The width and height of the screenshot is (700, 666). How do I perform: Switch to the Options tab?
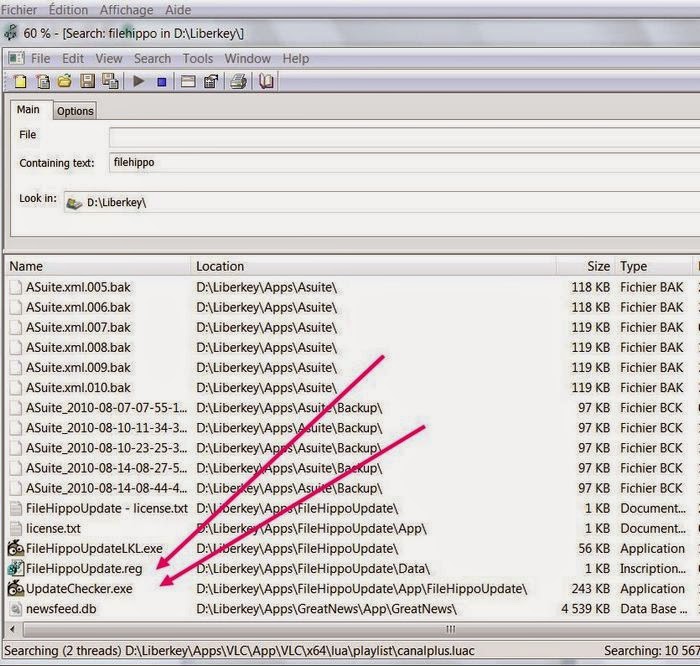click(x=75, y=111)
